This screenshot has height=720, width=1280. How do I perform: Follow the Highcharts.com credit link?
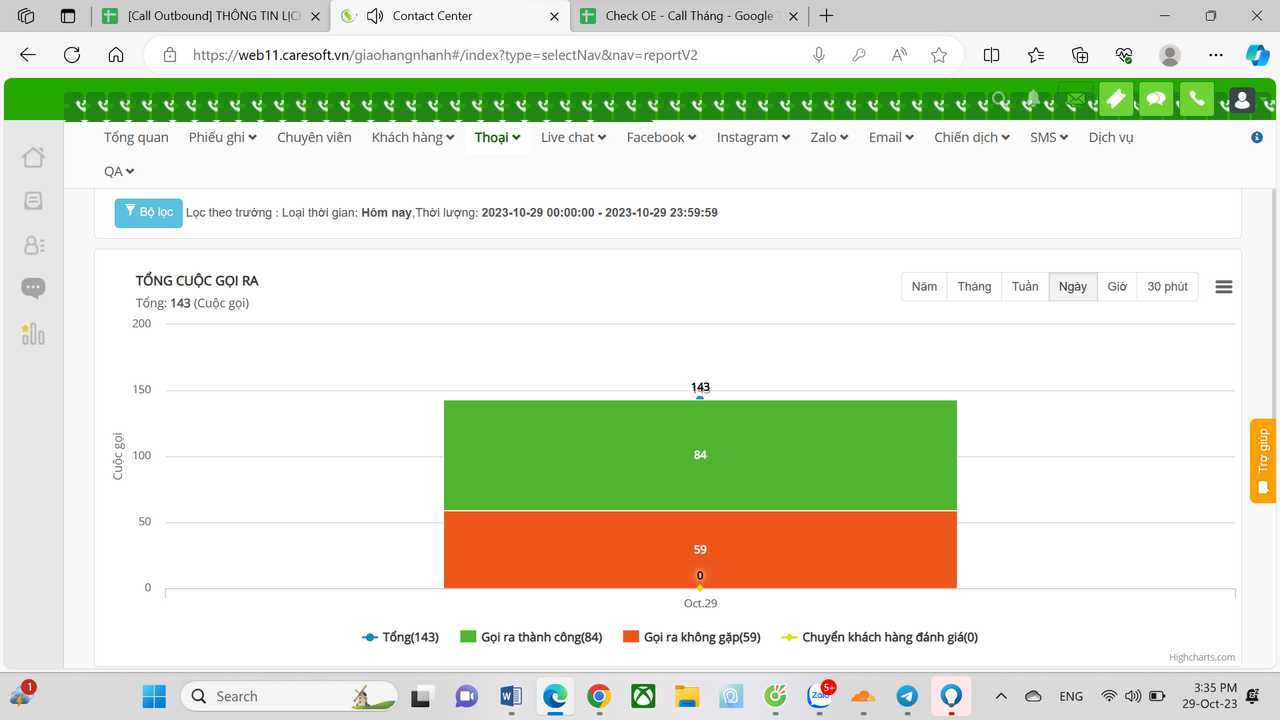tap(1202, 657)
